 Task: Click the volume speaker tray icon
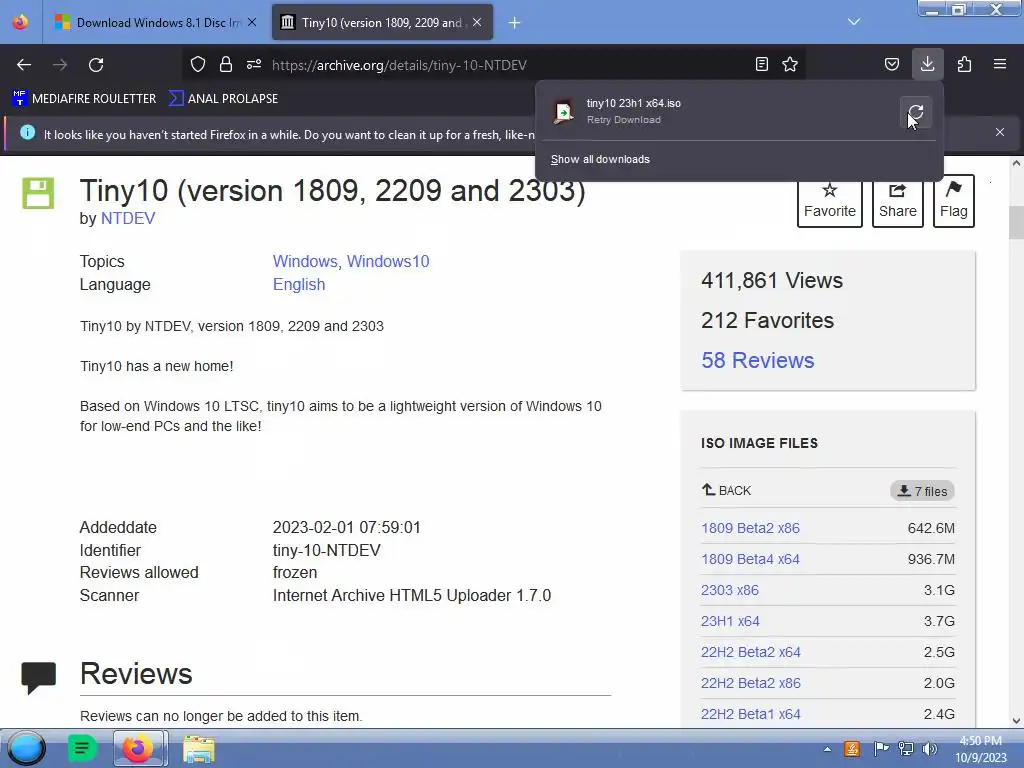coord(929,748)
